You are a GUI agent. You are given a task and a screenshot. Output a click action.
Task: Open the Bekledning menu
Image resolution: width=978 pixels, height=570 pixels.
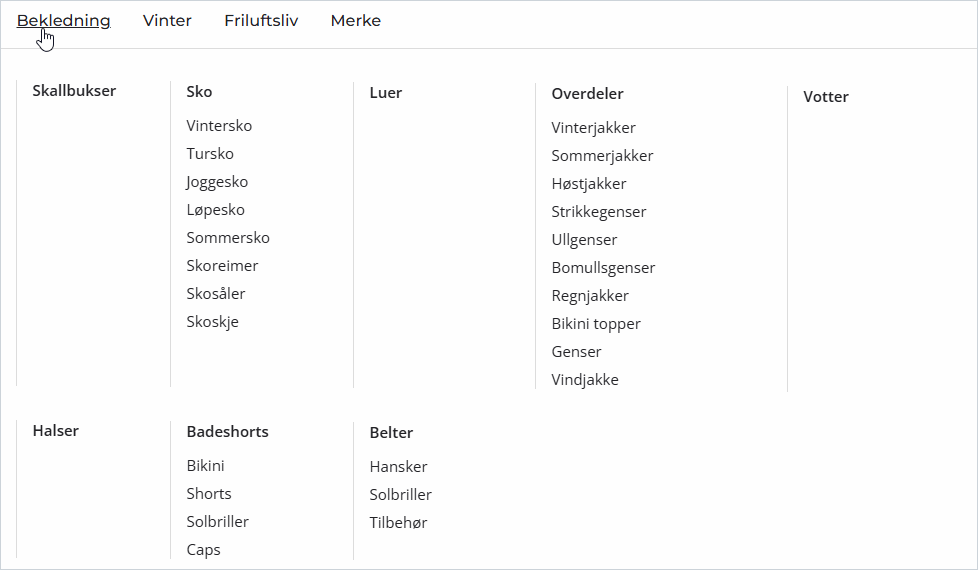coord(63,21)
